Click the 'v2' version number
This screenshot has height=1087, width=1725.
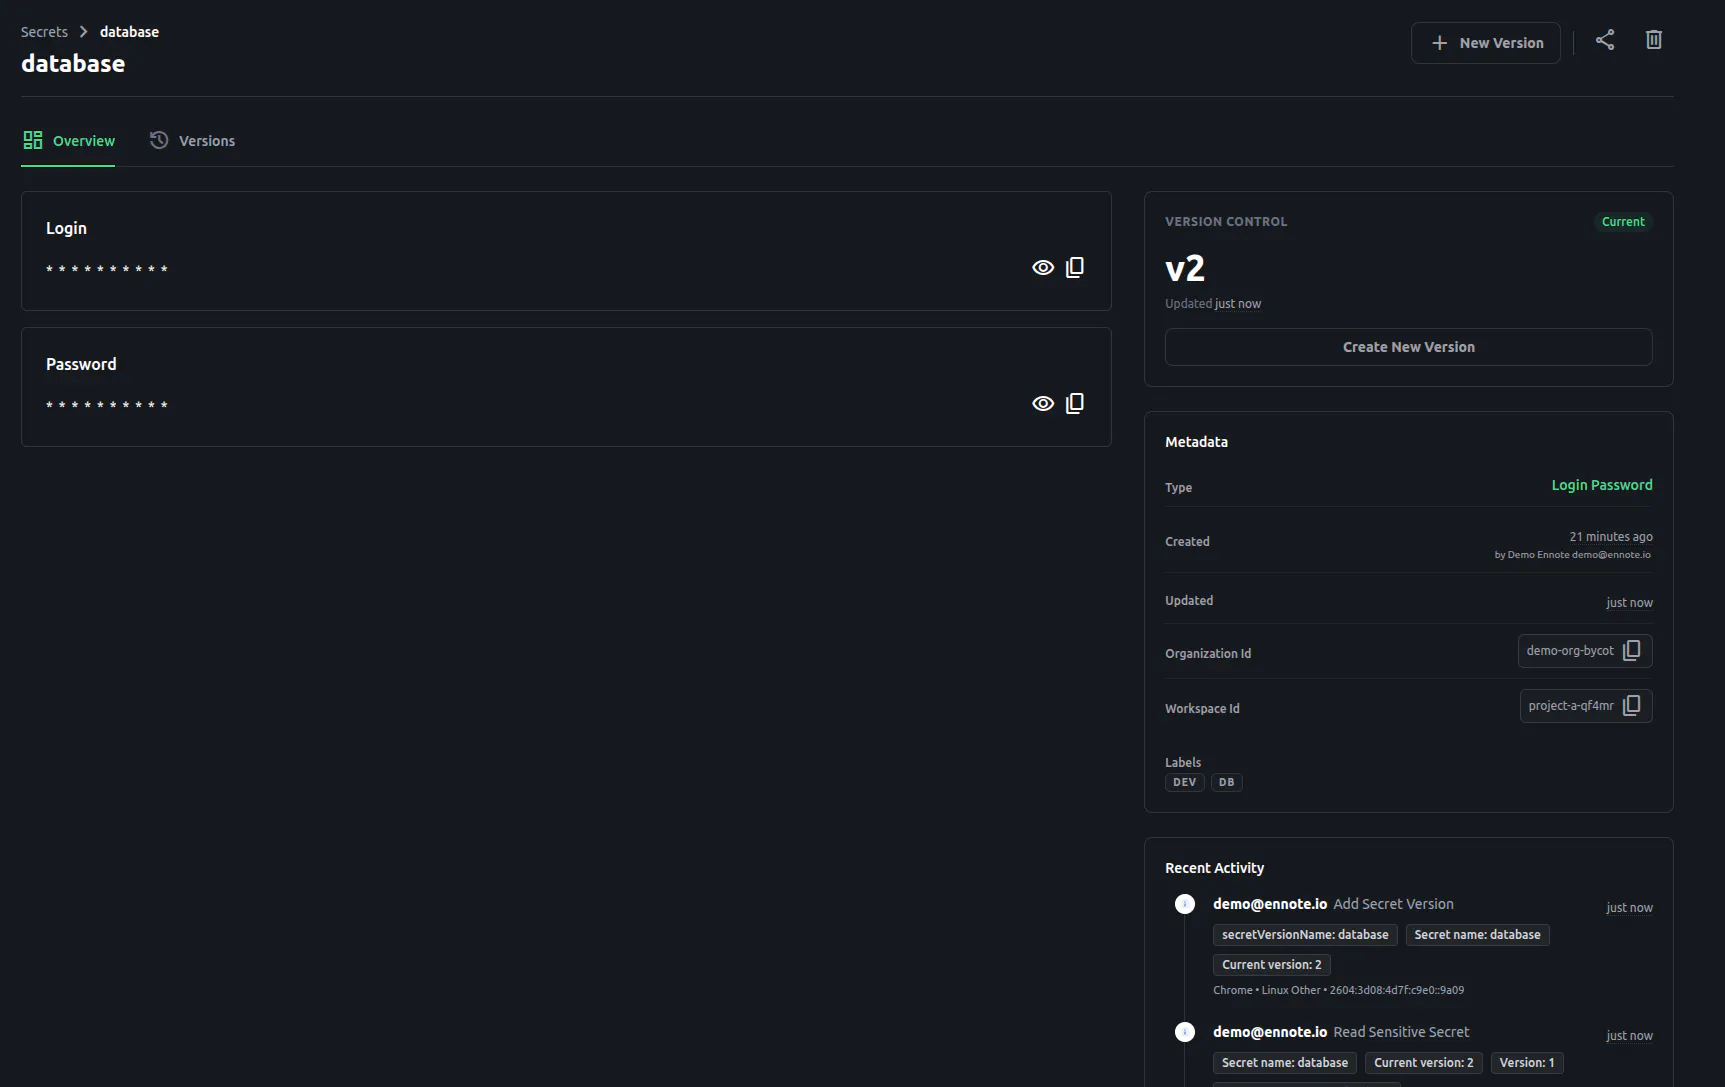1185,268
